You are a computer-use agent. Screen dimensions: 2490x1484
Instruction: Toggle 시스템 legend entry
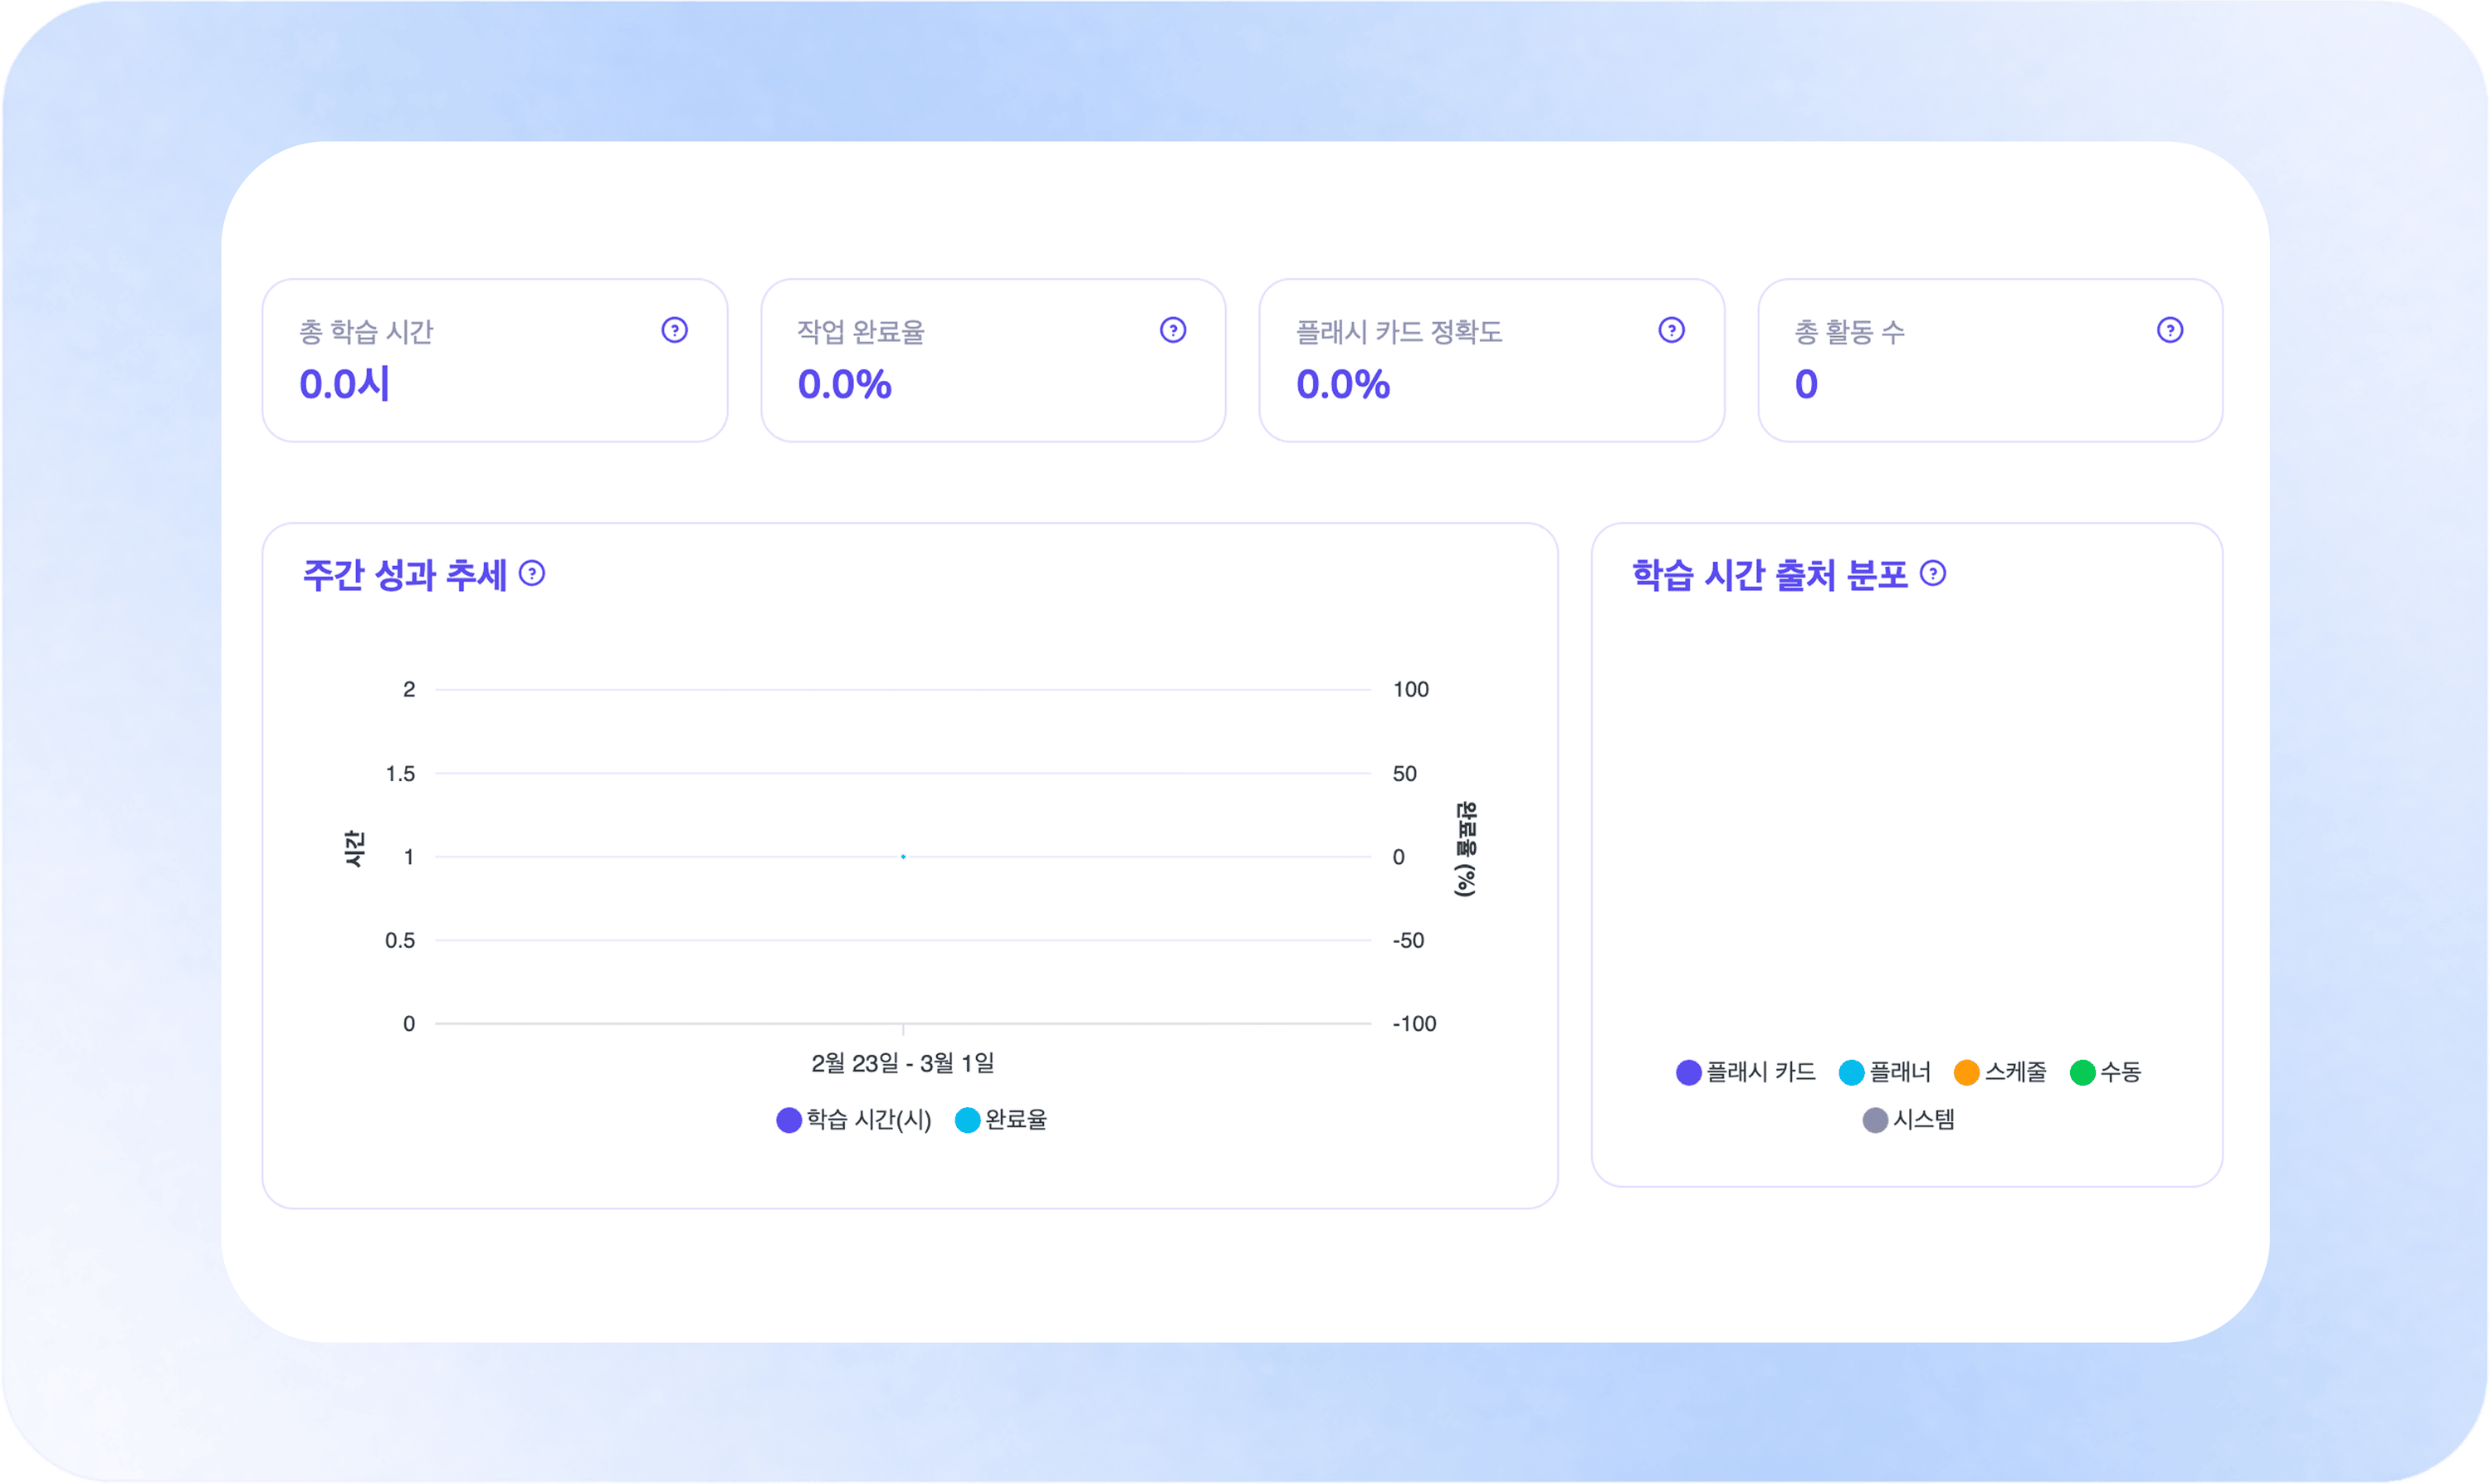point(1923,1120)
